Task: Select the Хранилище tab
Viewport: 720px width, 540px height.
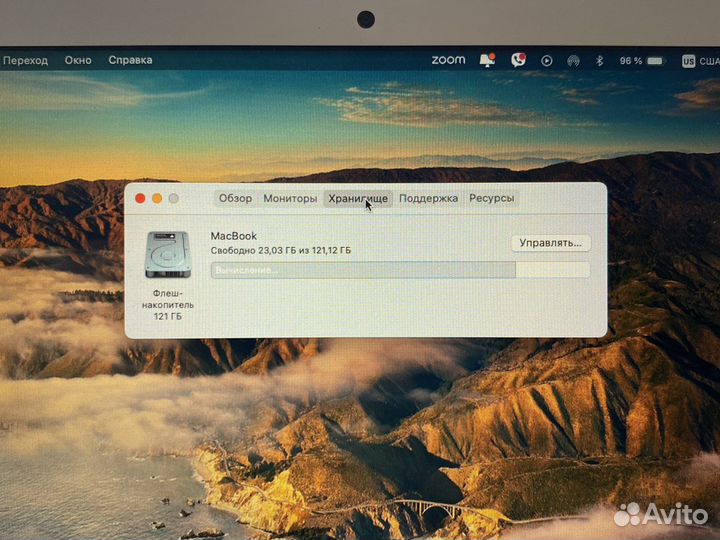Action: 358,198
